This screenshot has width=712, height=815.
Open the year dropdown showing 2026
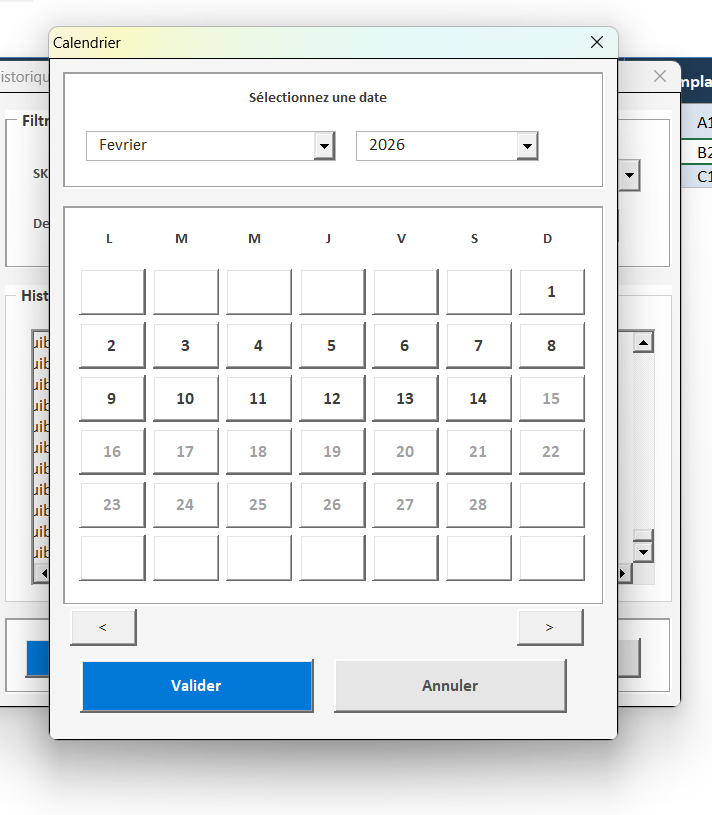pos(527,146)
